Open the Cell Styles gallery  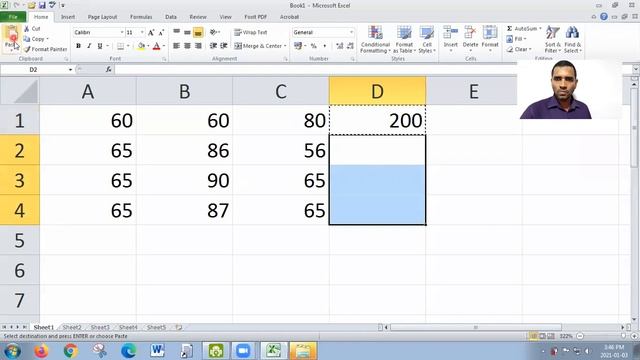[x=427, y=39]
